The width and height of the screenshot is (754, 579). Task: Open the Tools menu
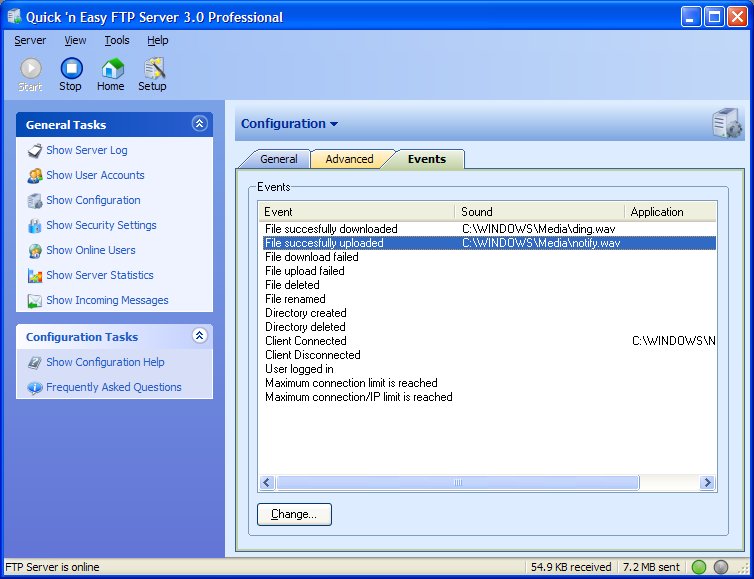tap(117, 40)
